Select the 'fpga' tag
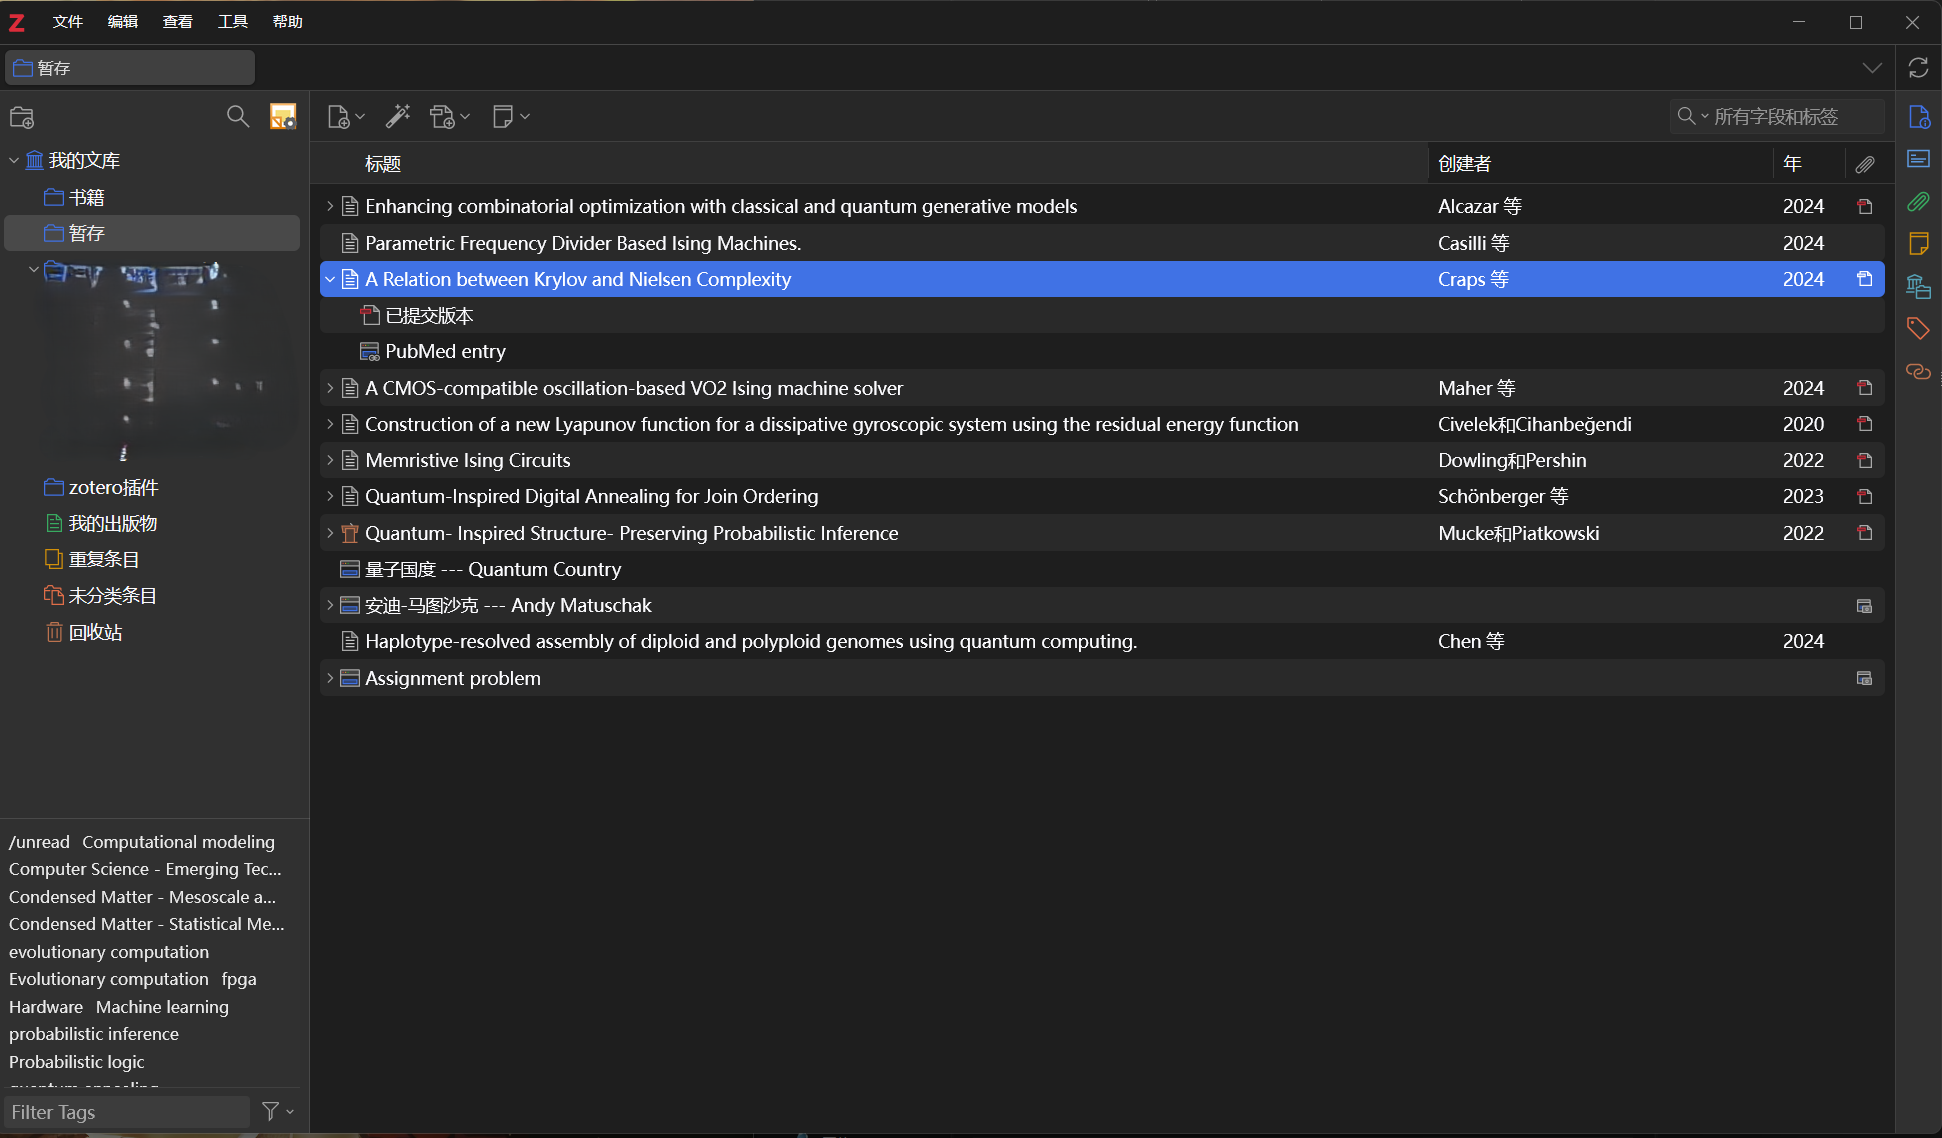1942x1138 pixels. click(239, 979)
